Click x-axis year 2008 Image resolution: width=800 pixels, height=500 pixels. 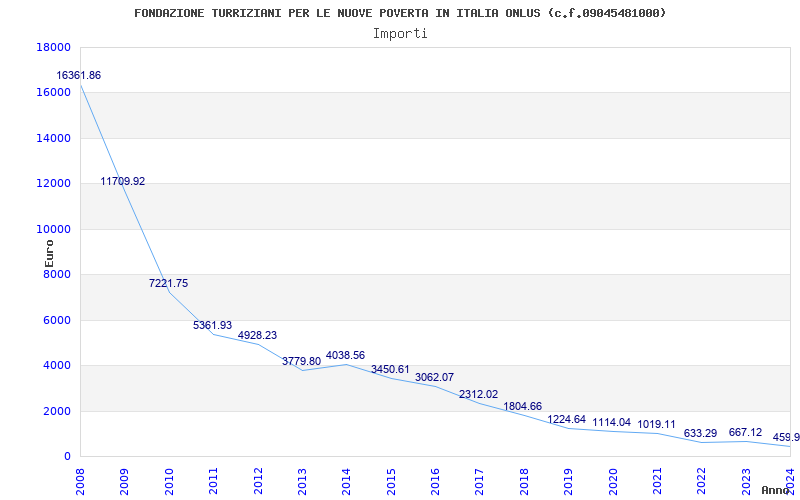[80, 482]
